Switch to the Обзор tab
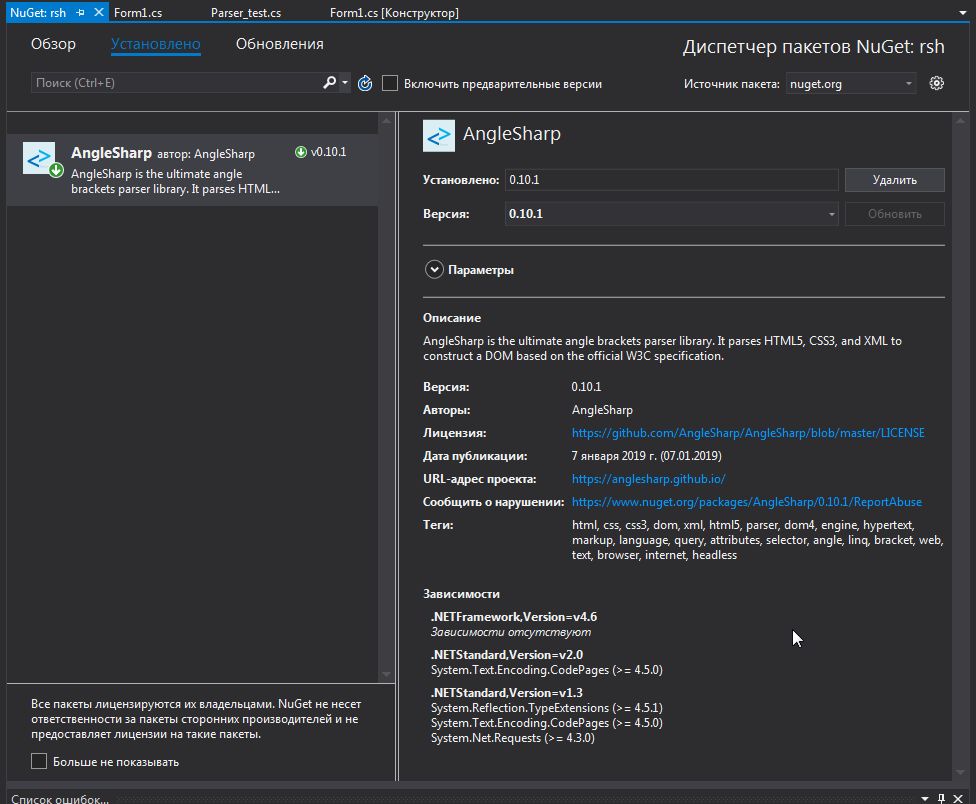The image size is (976, 804). click(x=53, y=44)
